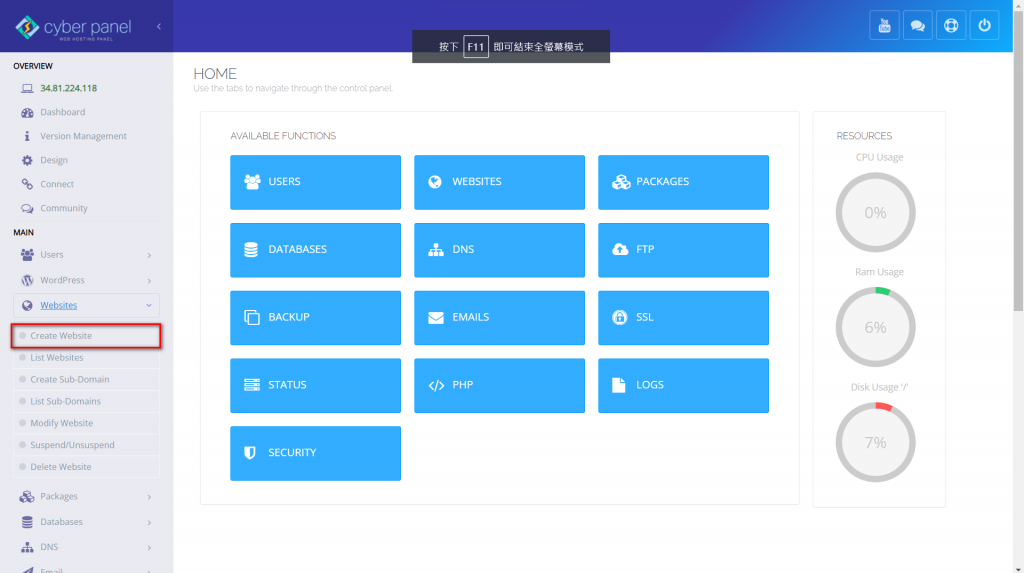Open the USERS function tile

[315, 182]
